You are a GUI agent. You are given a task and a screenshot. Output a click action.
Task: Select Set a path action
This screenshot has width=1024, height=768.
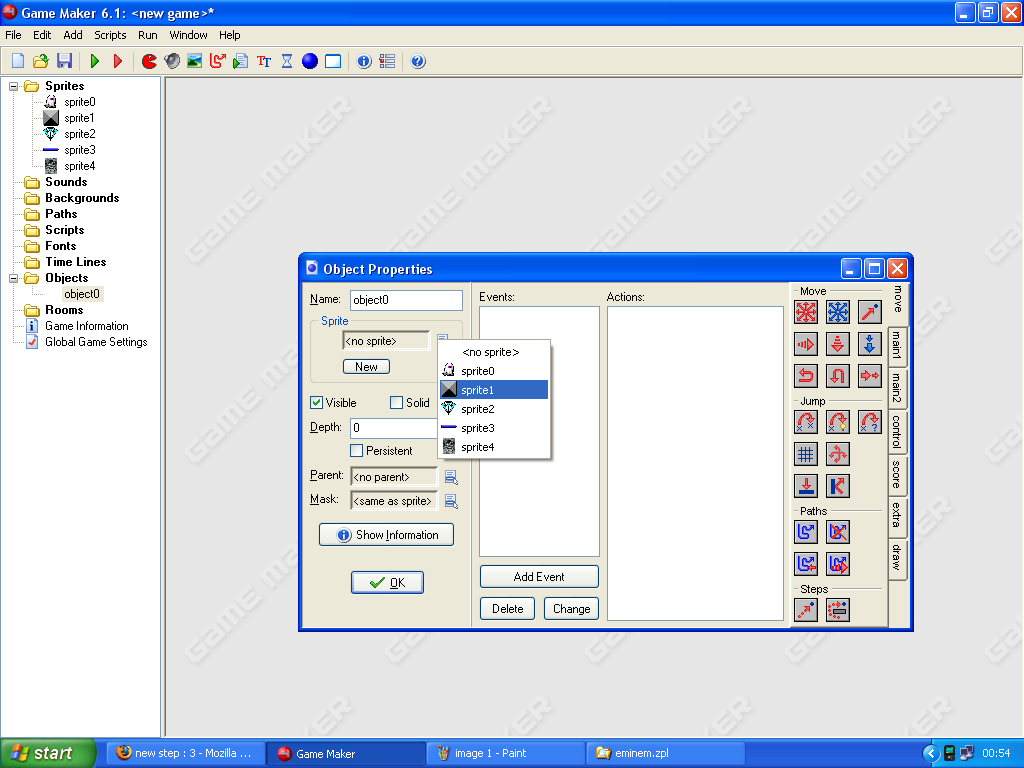coord(806,532)
